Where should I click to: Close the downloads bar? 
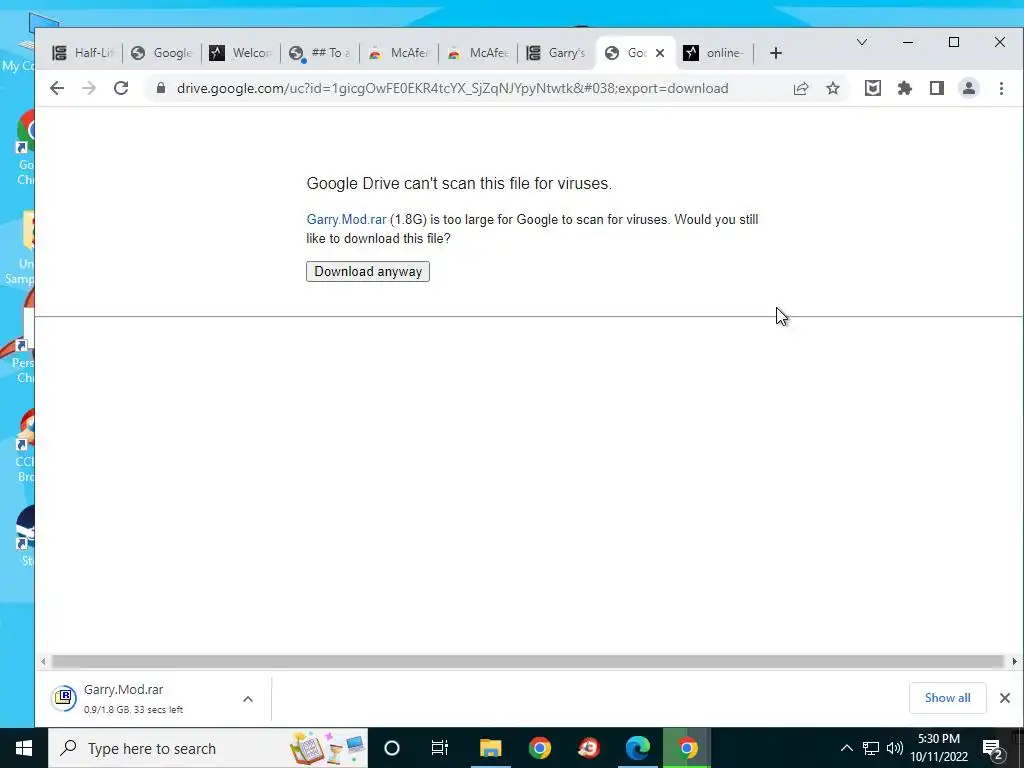pyautogui.click(x=1004, y=698)
